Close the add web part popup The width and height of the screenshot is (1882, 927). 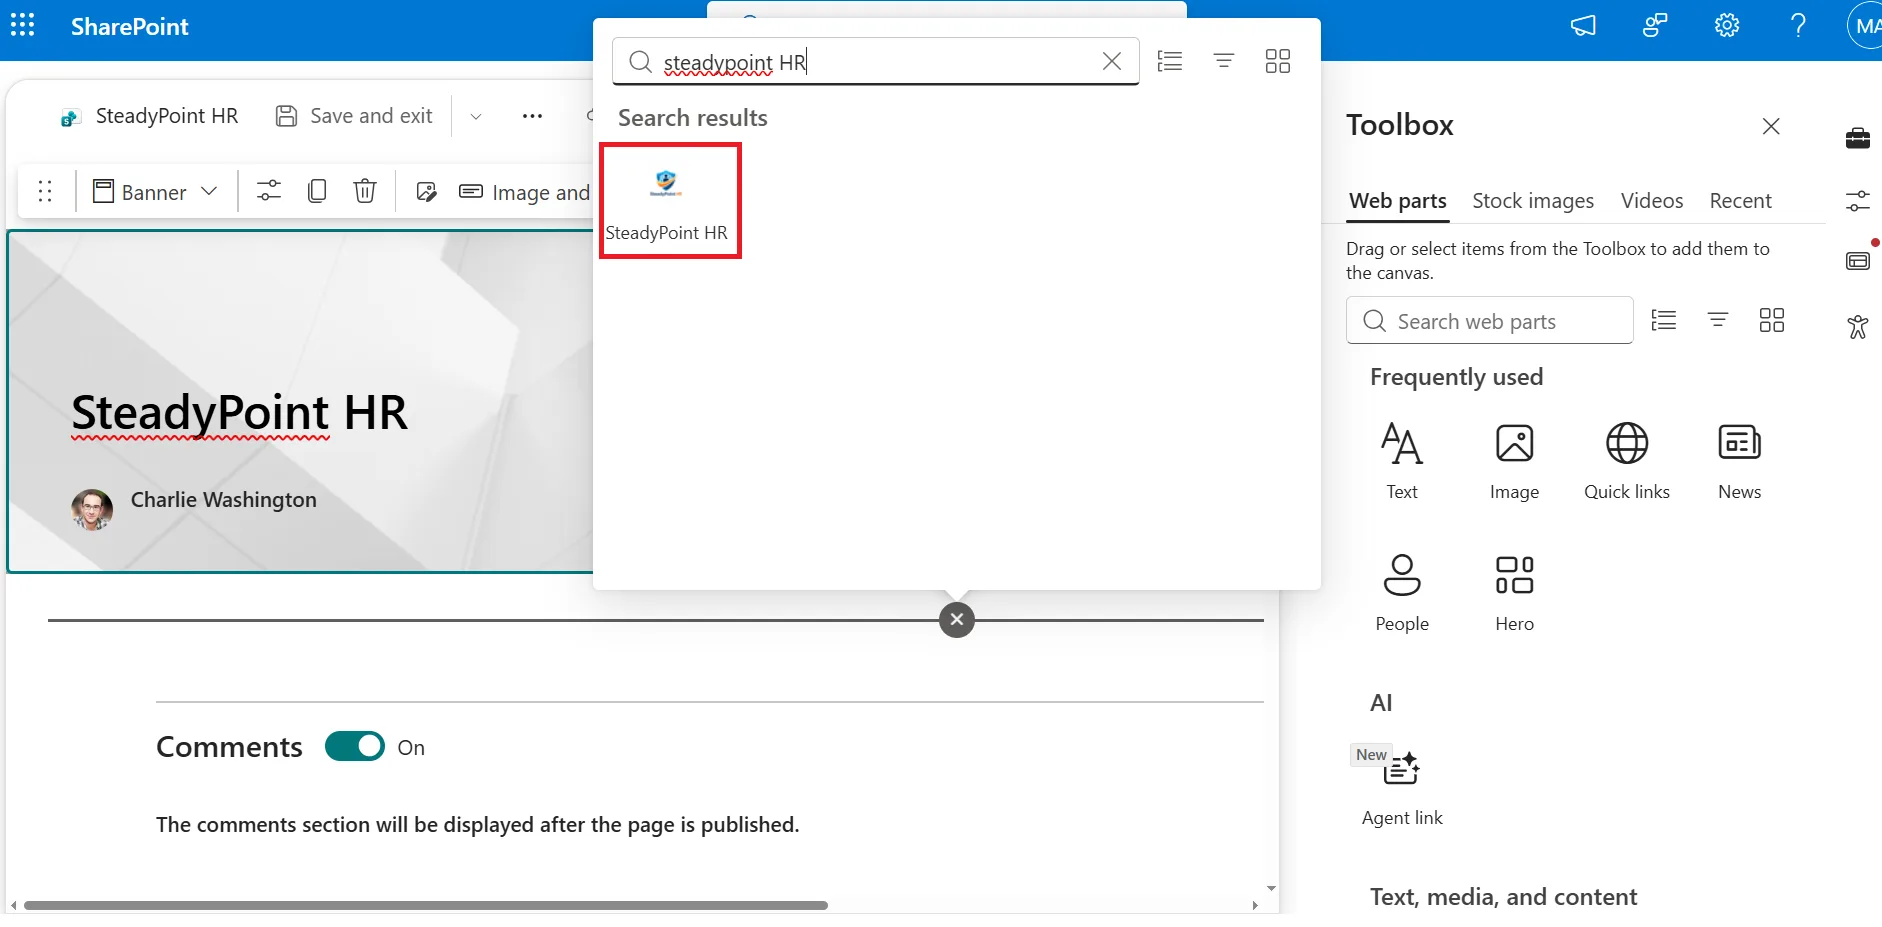coord(957,620)
